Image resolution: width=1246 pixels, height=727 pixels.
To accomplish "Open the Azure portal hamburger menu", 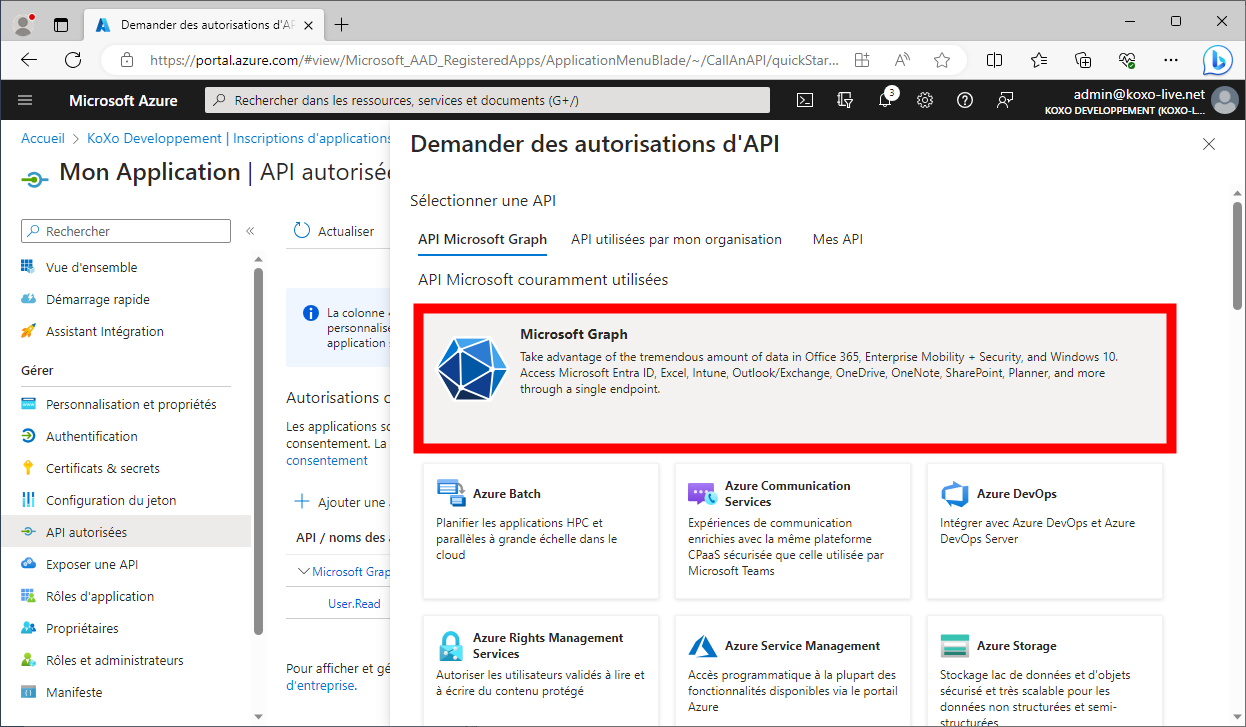I will [x=25, y=100].
